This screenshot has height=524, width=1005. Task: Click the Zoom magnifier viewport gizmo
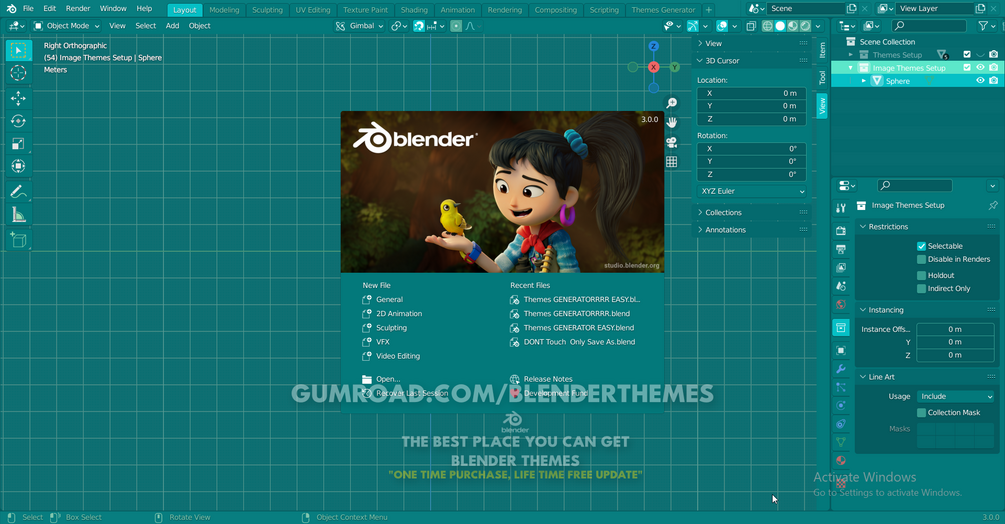tap(671, 103)
